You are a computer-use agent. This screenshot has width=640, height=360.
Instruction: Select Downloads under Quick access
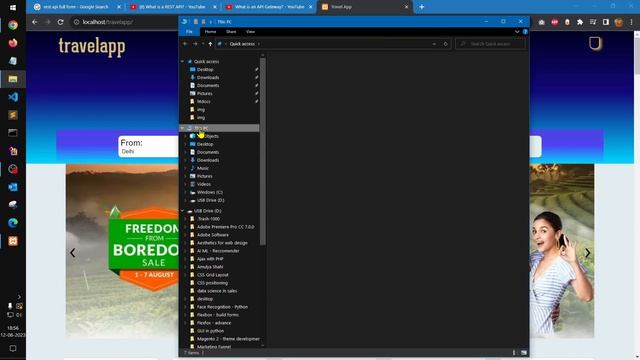(208, 78)
